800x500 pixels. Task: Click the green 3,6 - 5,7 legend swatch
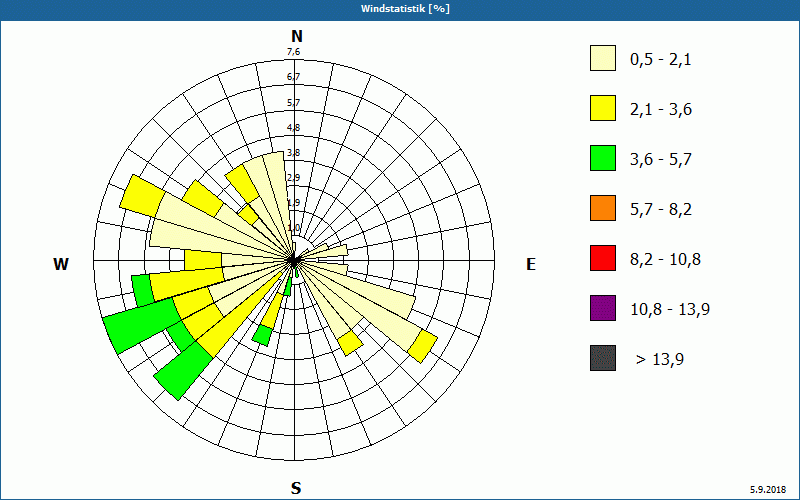[603, 158]
